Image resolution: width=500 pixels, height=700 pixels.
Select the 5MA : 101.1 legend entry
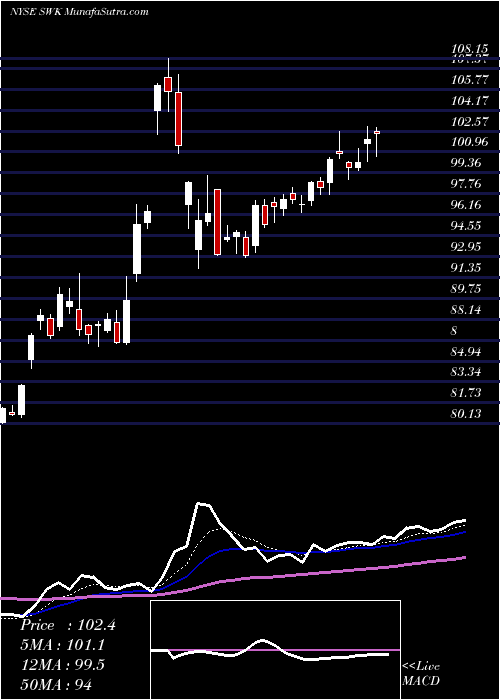63,645
